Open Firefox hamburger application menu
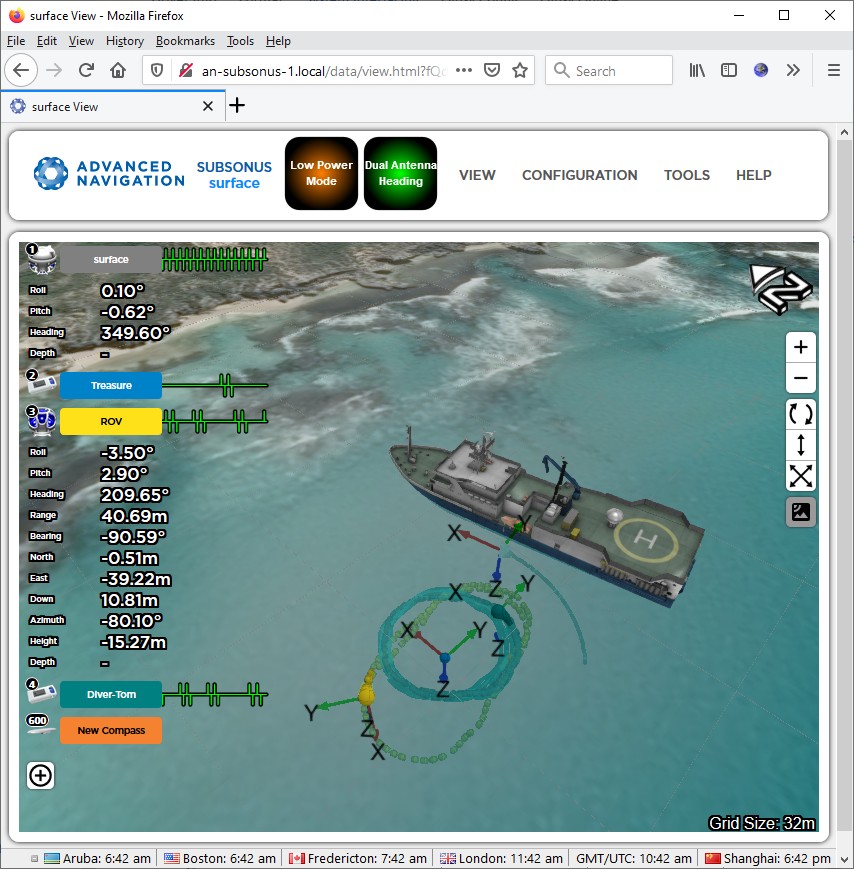The height and width of the screenshot is (869, 854). (833, 70)
